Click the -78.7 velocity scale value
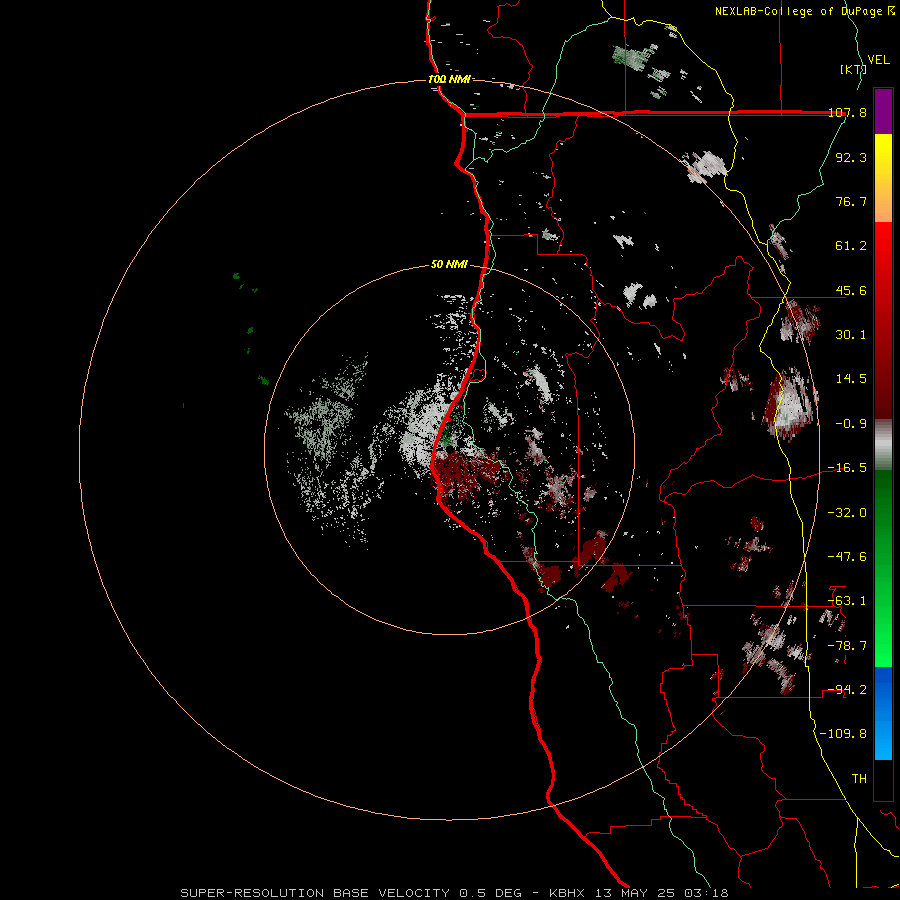This screenshot has height=900, width=900. pos(847,646)
